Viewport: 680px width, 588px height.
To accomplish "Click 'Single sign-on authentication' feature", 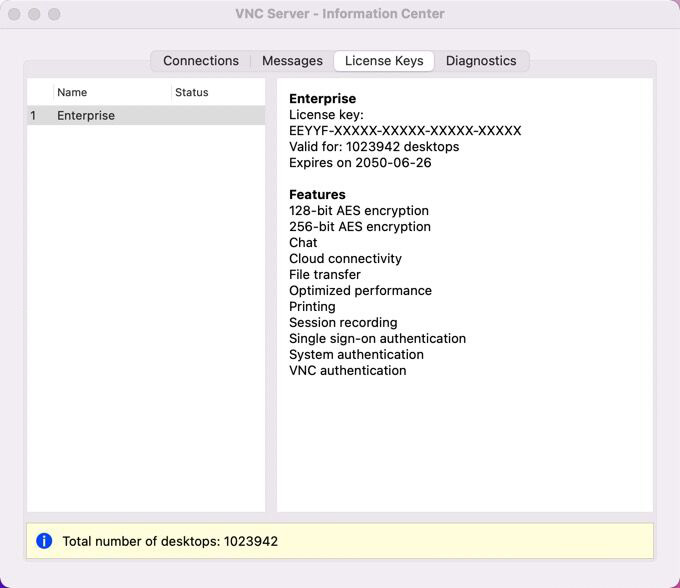I will pyautogui.click(x=377, y=339).
